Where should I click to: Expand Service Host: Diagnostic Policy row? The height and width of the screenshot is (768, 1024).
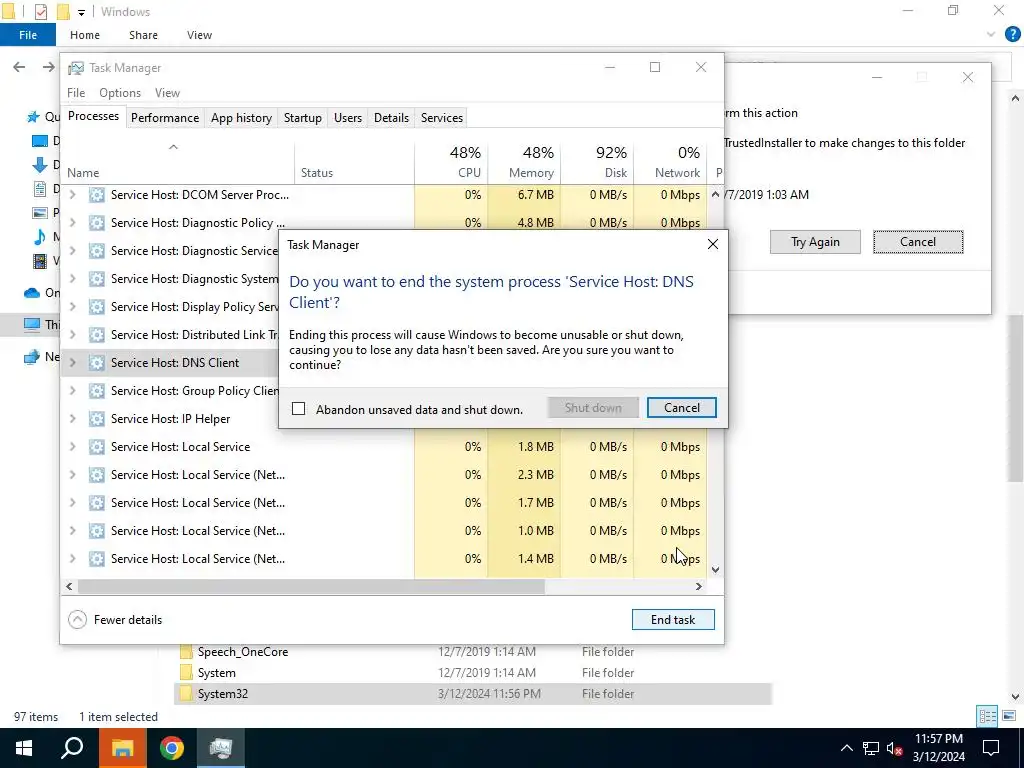72,223
